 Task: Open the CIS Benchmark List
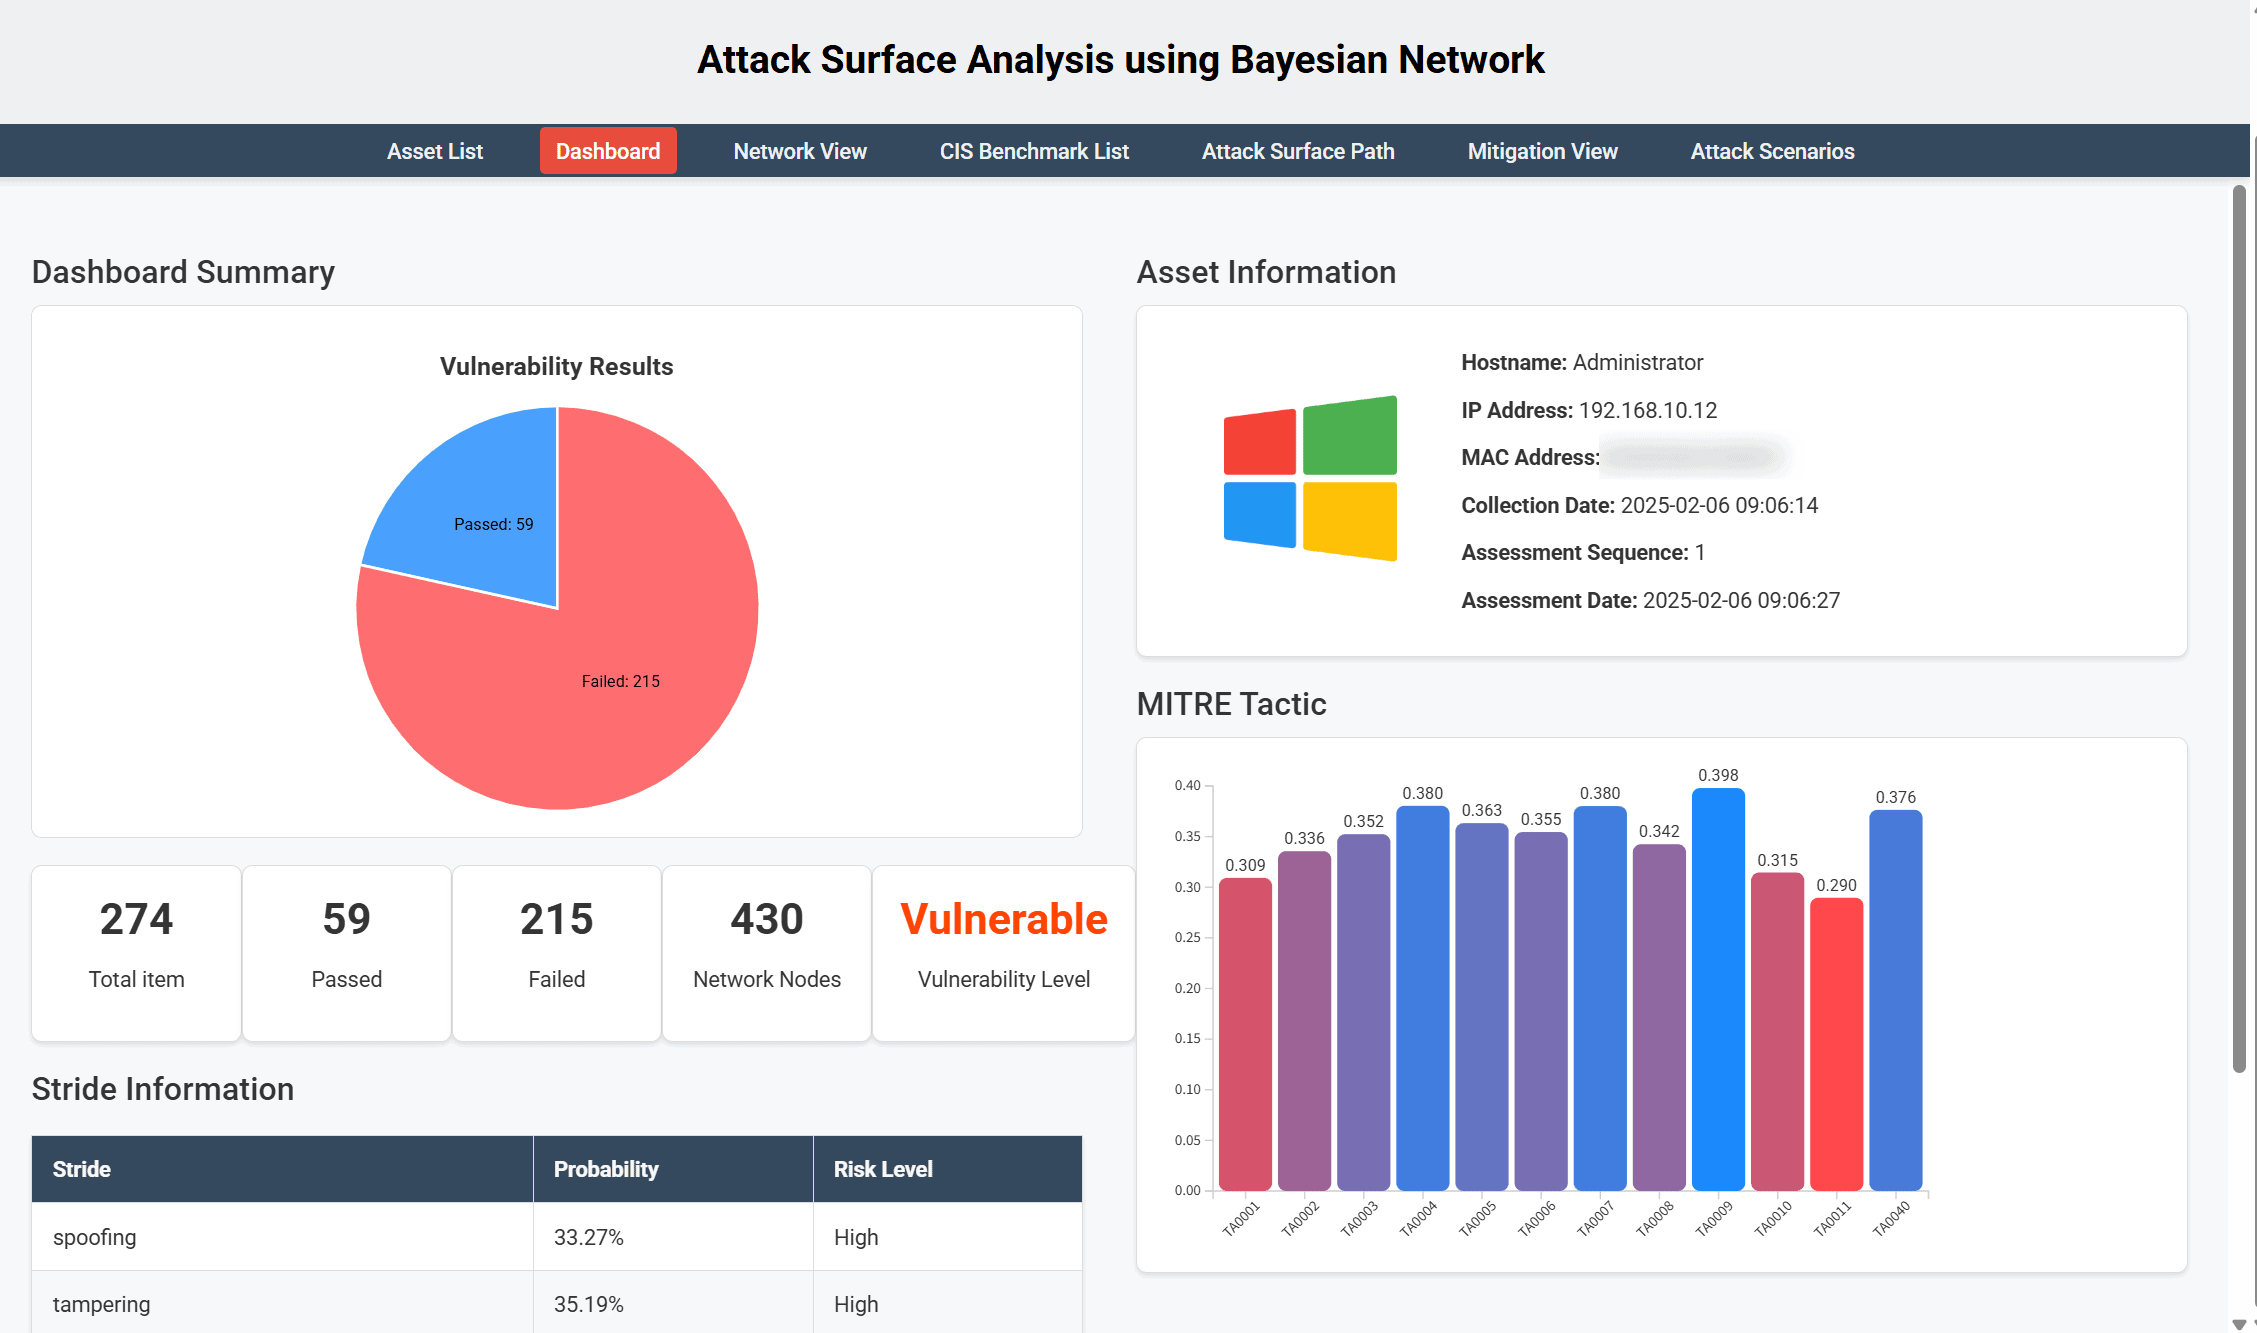(1033, 150)
